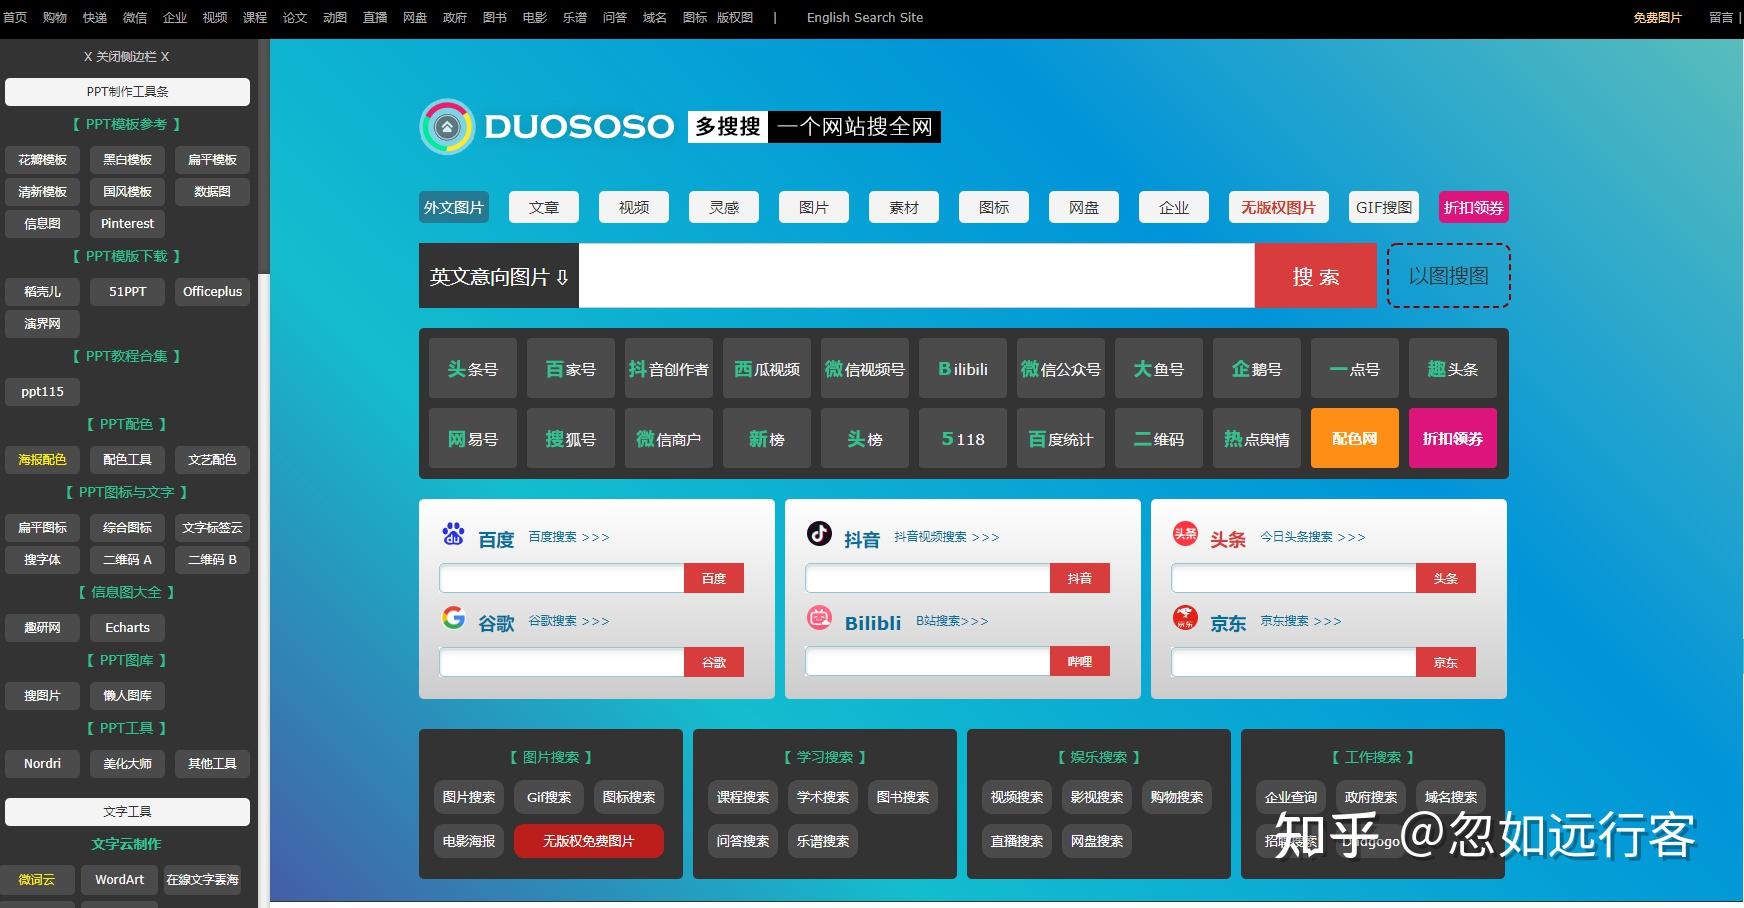Click the Toutiao red logo icon
The height and width of the screenshot is (908, 1744).
point(1185,534)
